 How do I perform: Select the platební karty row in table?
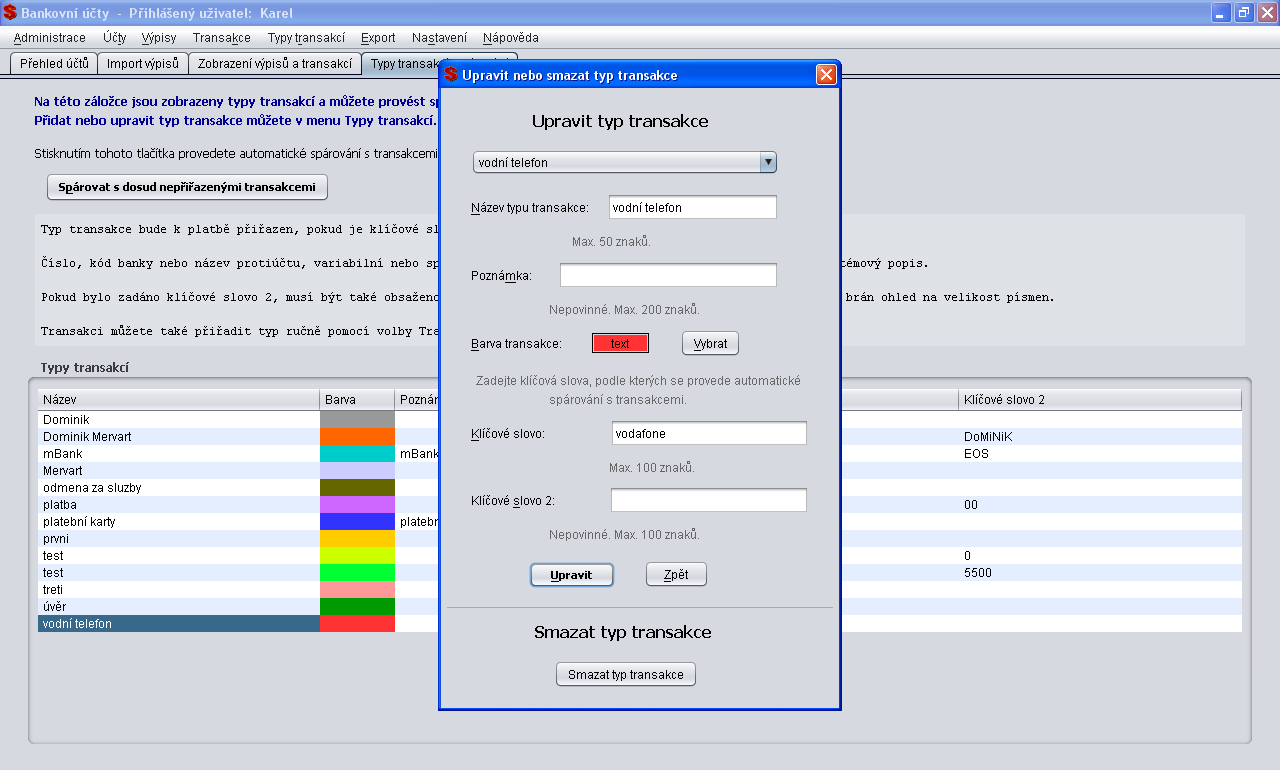[x=640, y=522]
